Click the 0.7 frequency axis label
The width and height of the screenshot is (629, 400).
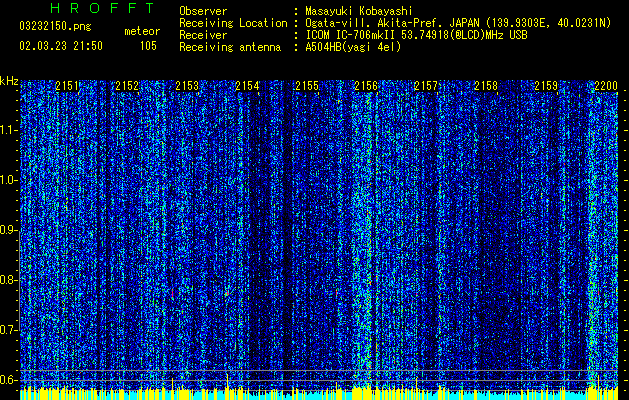click(9, 330)
